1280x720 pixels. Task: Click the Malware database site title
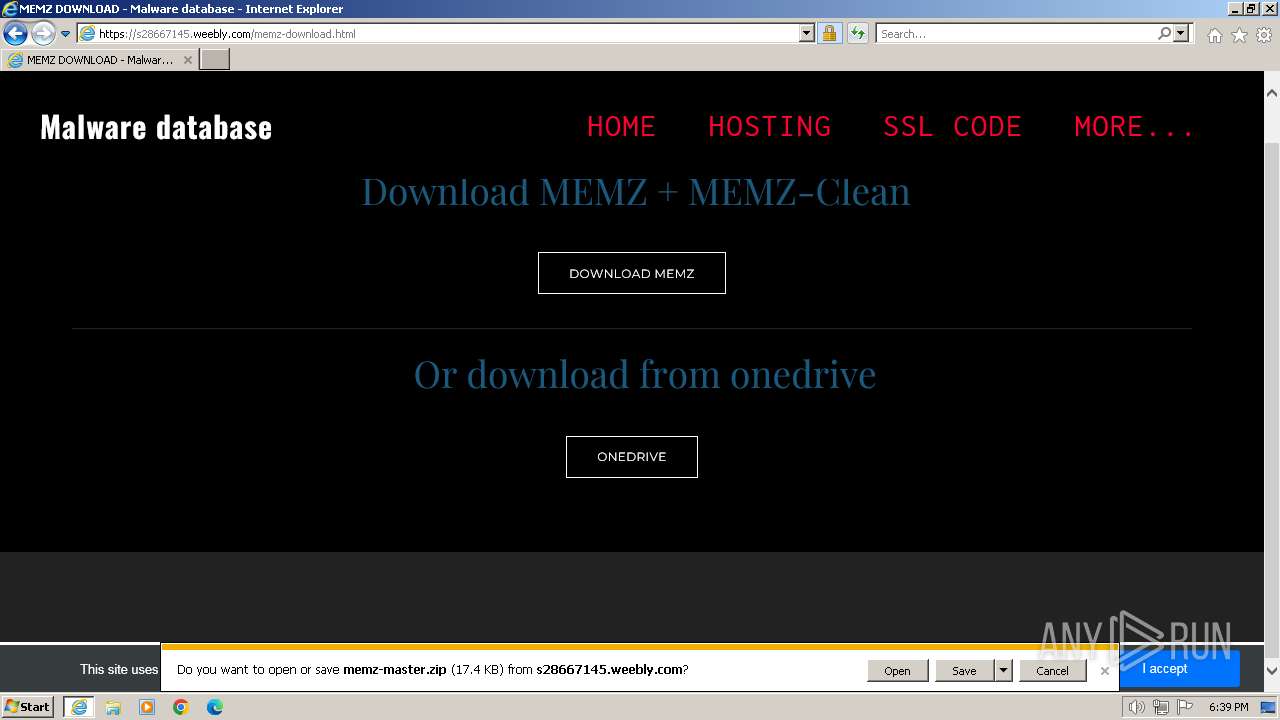(156, 127)
